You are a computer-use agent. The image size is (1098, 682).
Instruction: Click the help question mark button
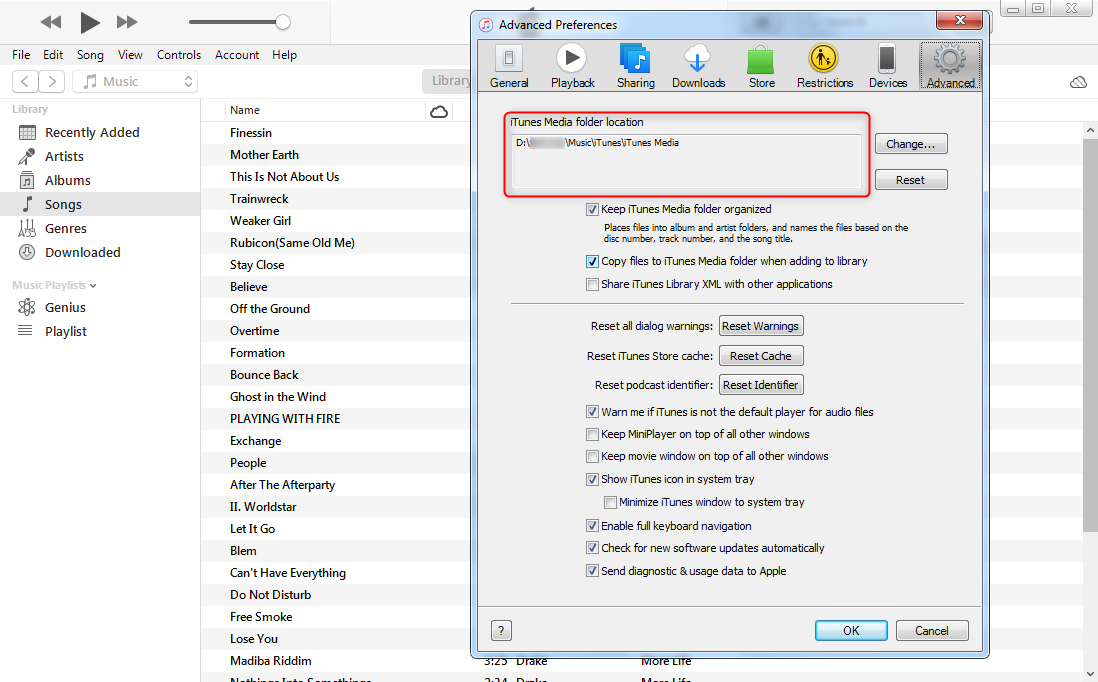[501, 631]
